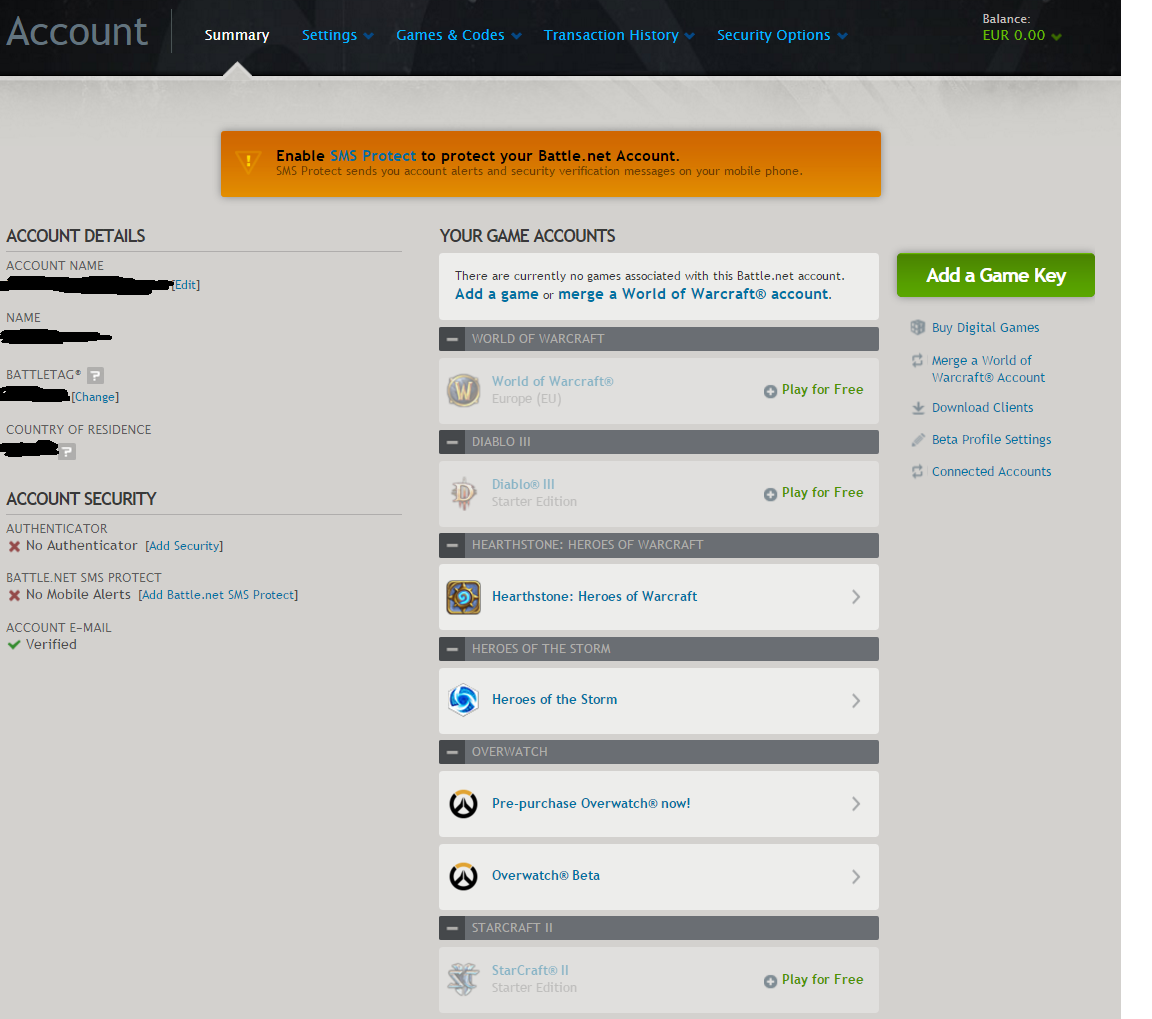Click the StarCraft II game icon
This screenshot has height=1019, width=1152.
pyautogui.click(x=464, y=979)
